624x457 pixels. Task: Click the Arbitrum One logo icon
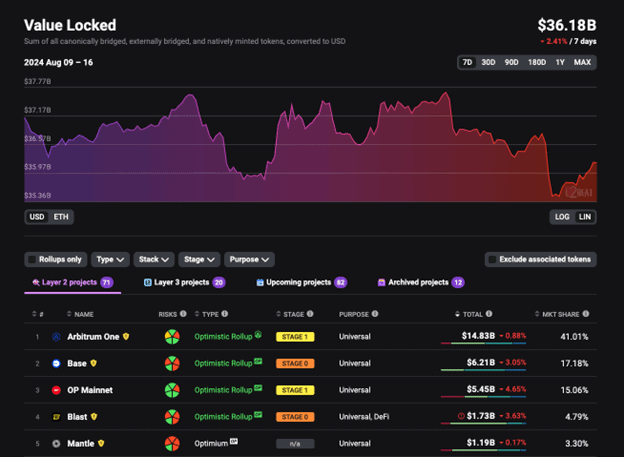pyautogui.click(x=56, y=337)
